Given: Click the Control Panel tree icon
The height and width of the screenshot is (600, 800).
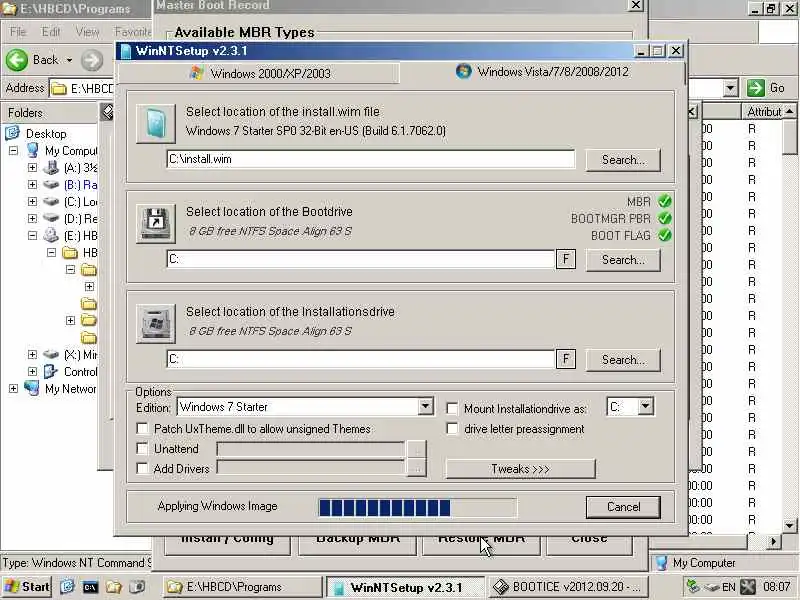Looking at the screenshot, I should point(51,371).
